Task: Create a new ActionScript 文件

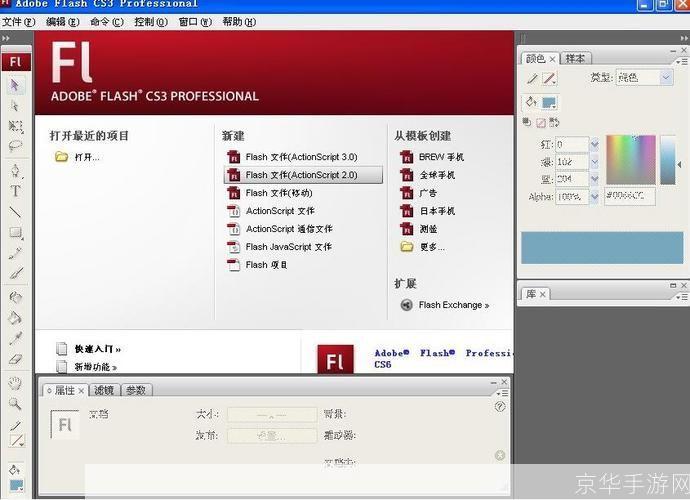Action: (271, 211)
